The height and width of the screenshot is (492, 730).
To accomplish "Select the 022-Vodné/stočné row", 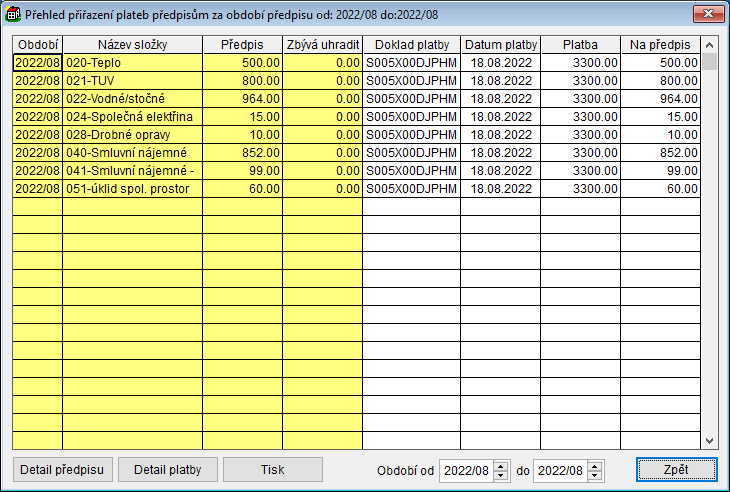I will tap(130, 98).
